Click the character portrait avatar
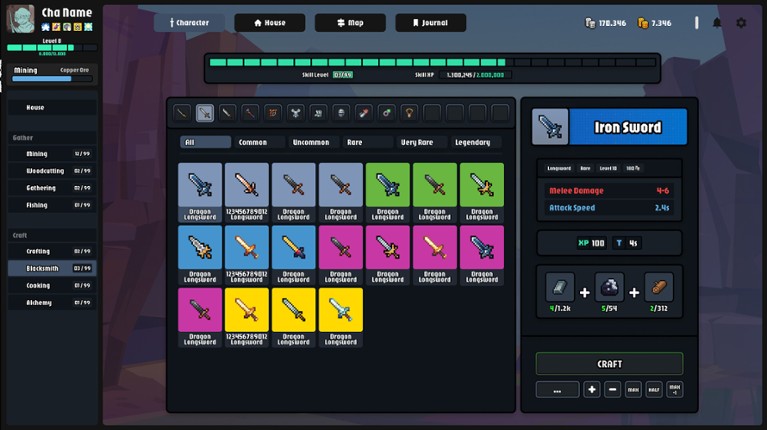Viewport: 767px width, 430px height. coord(21,19)
